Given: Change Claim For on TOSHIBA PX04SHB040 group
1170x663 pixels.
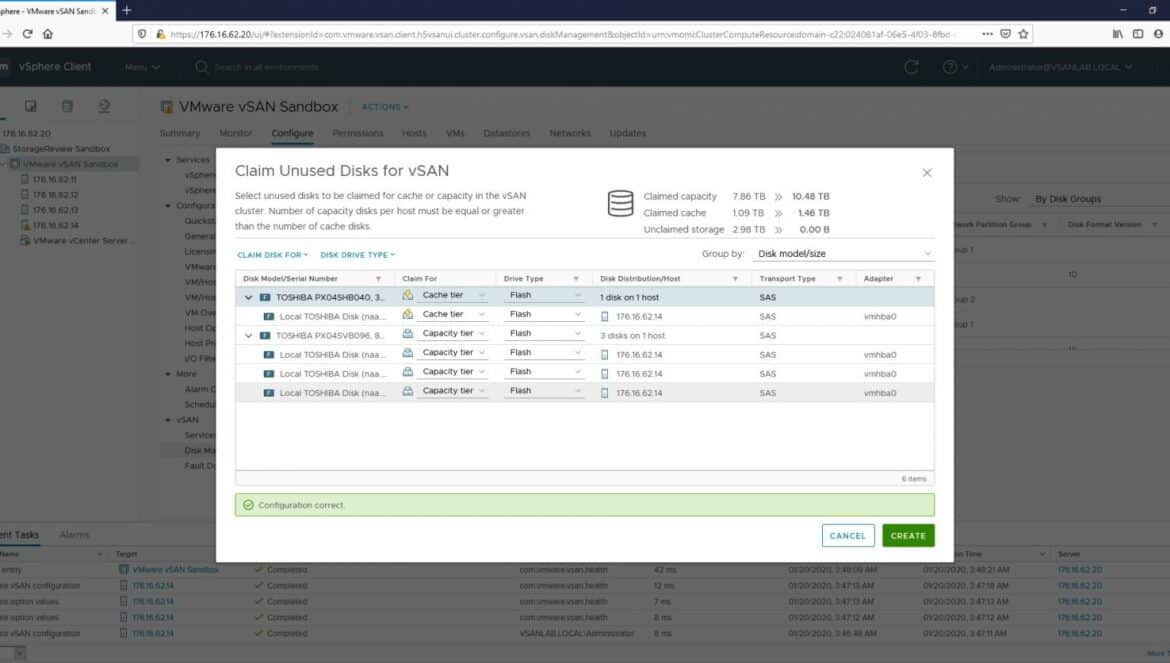Looking at the screenshot, I should click(452, 295).
